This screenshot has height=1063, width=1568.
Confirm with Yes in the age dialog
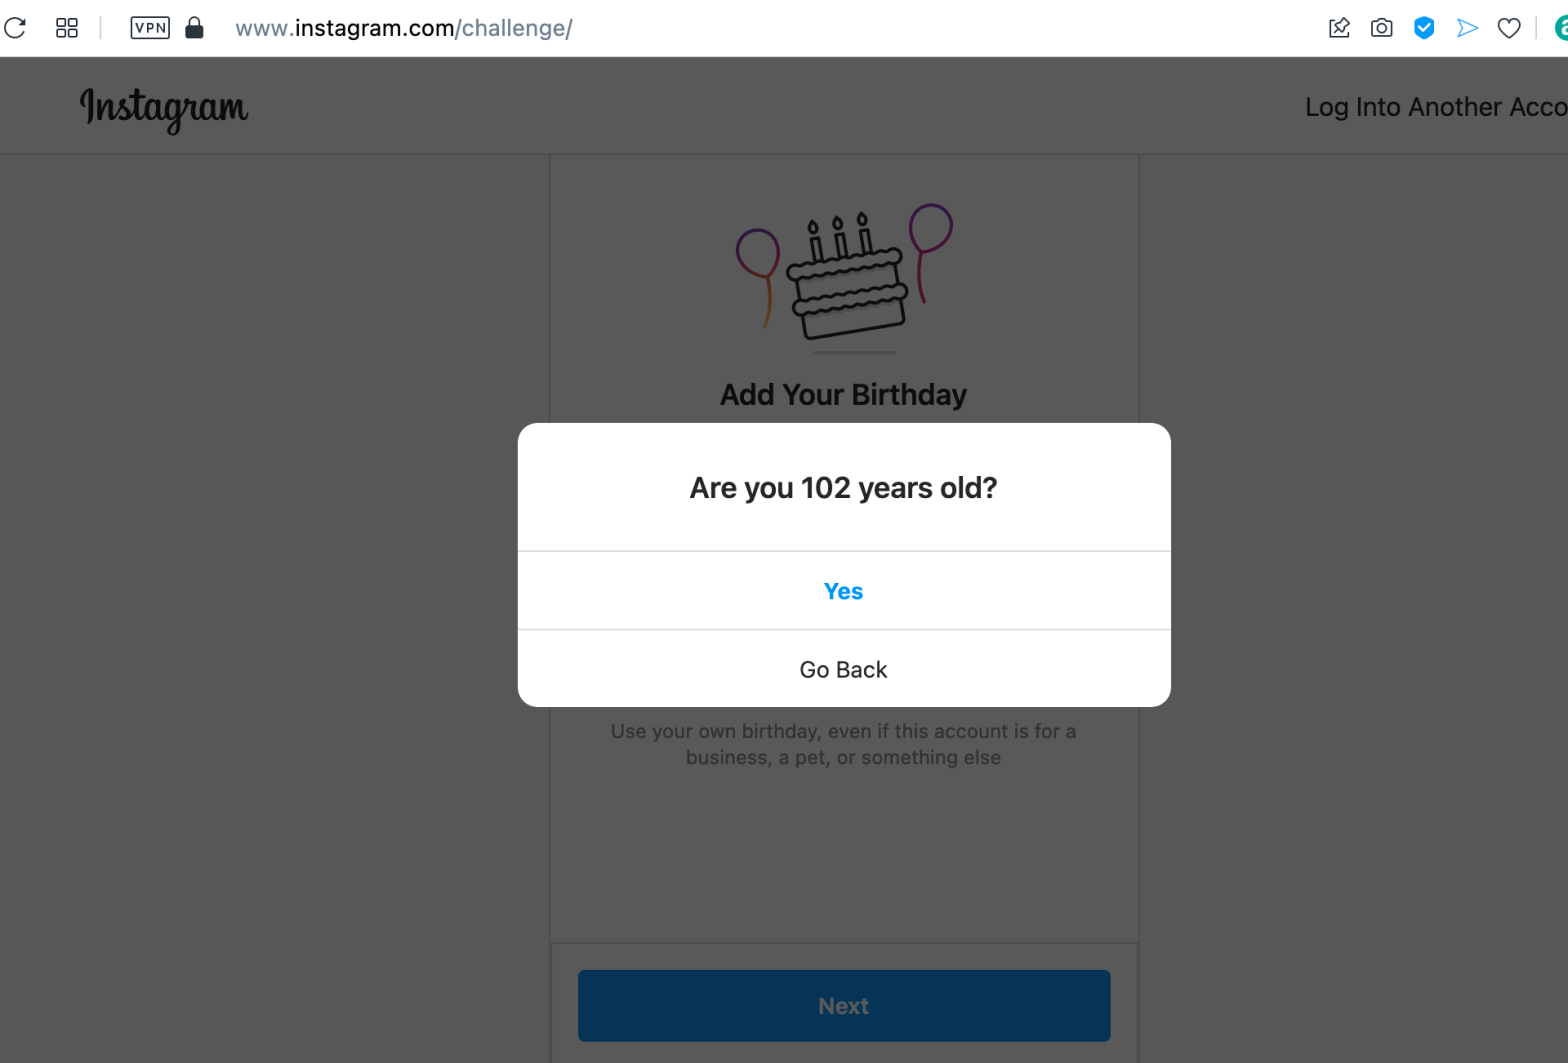coord(843,591)
